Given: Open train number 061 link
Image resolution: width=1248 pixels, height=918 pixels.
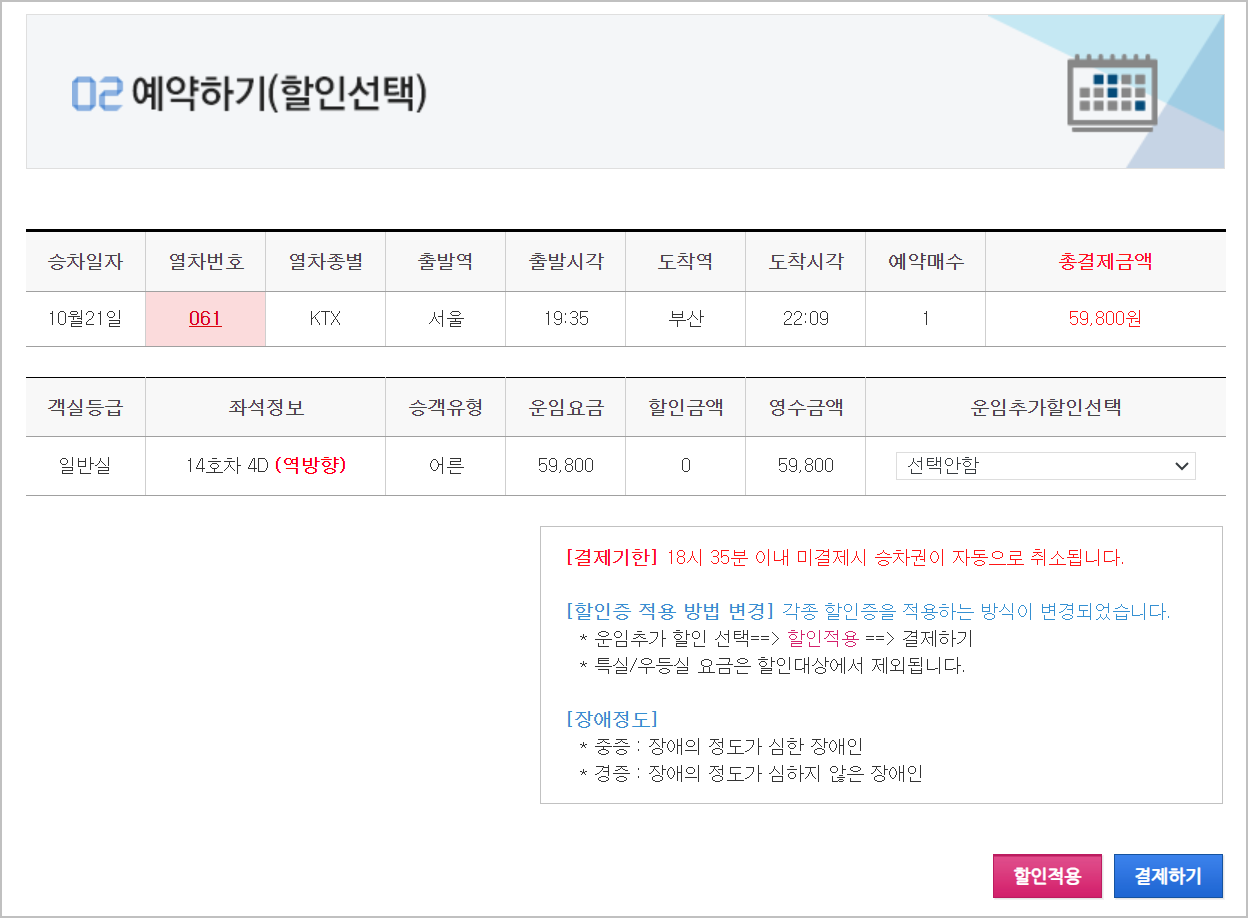Looking at the screenshot, I should pyautogui.click(x=205, y=319).
